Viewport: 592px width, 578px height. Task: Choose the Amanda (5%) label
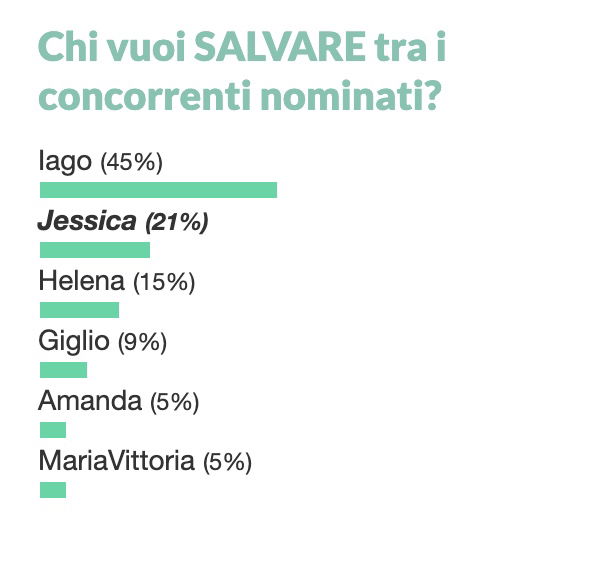pos(119,401)
